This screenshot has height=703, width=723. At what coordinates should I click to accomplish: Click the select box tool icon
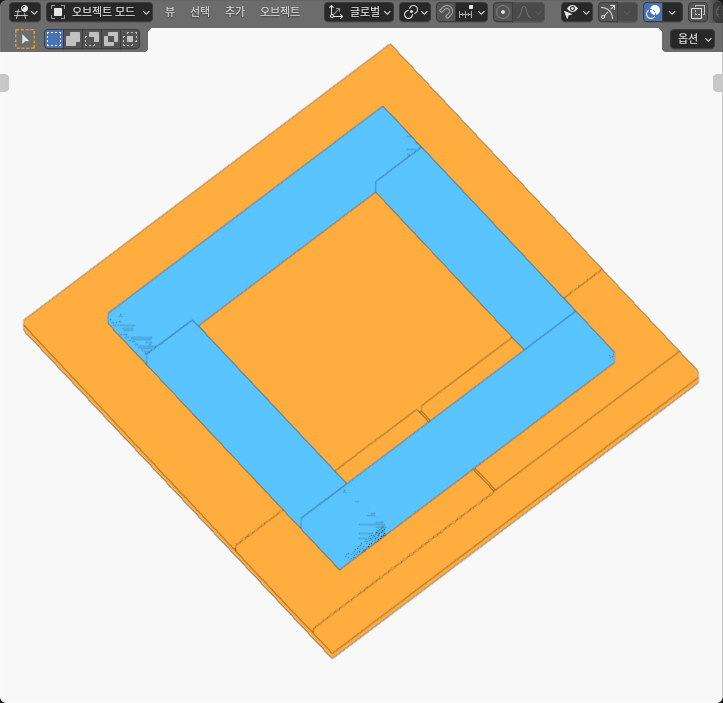25,39
